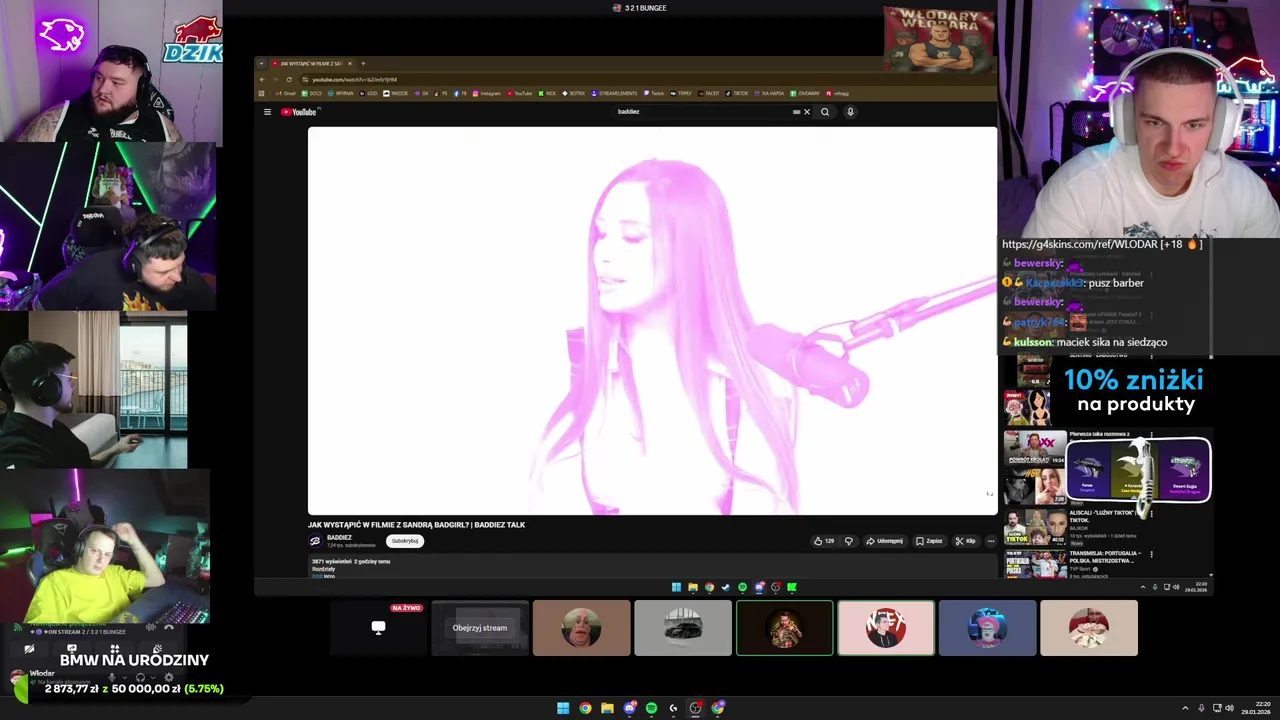
Task: Select the black car avatar participant tile
Action: pos(683,628)
